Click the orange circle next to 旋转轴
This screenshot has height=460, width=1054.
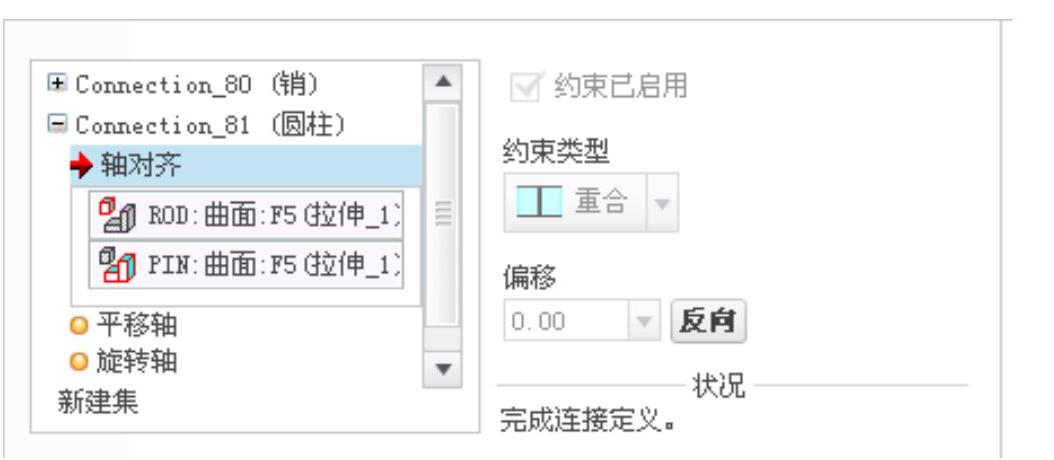pyautogui.click(x=79, y=362)
